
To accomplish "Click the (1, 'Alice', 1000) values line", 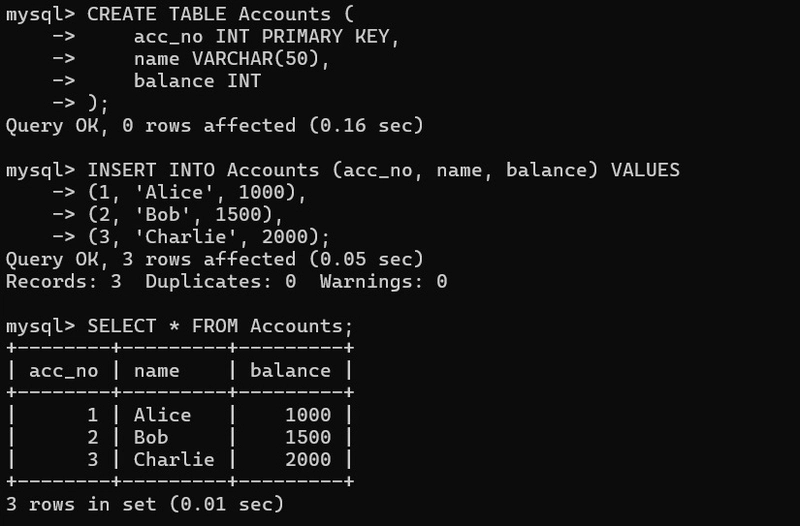I will tap(197, 193).
